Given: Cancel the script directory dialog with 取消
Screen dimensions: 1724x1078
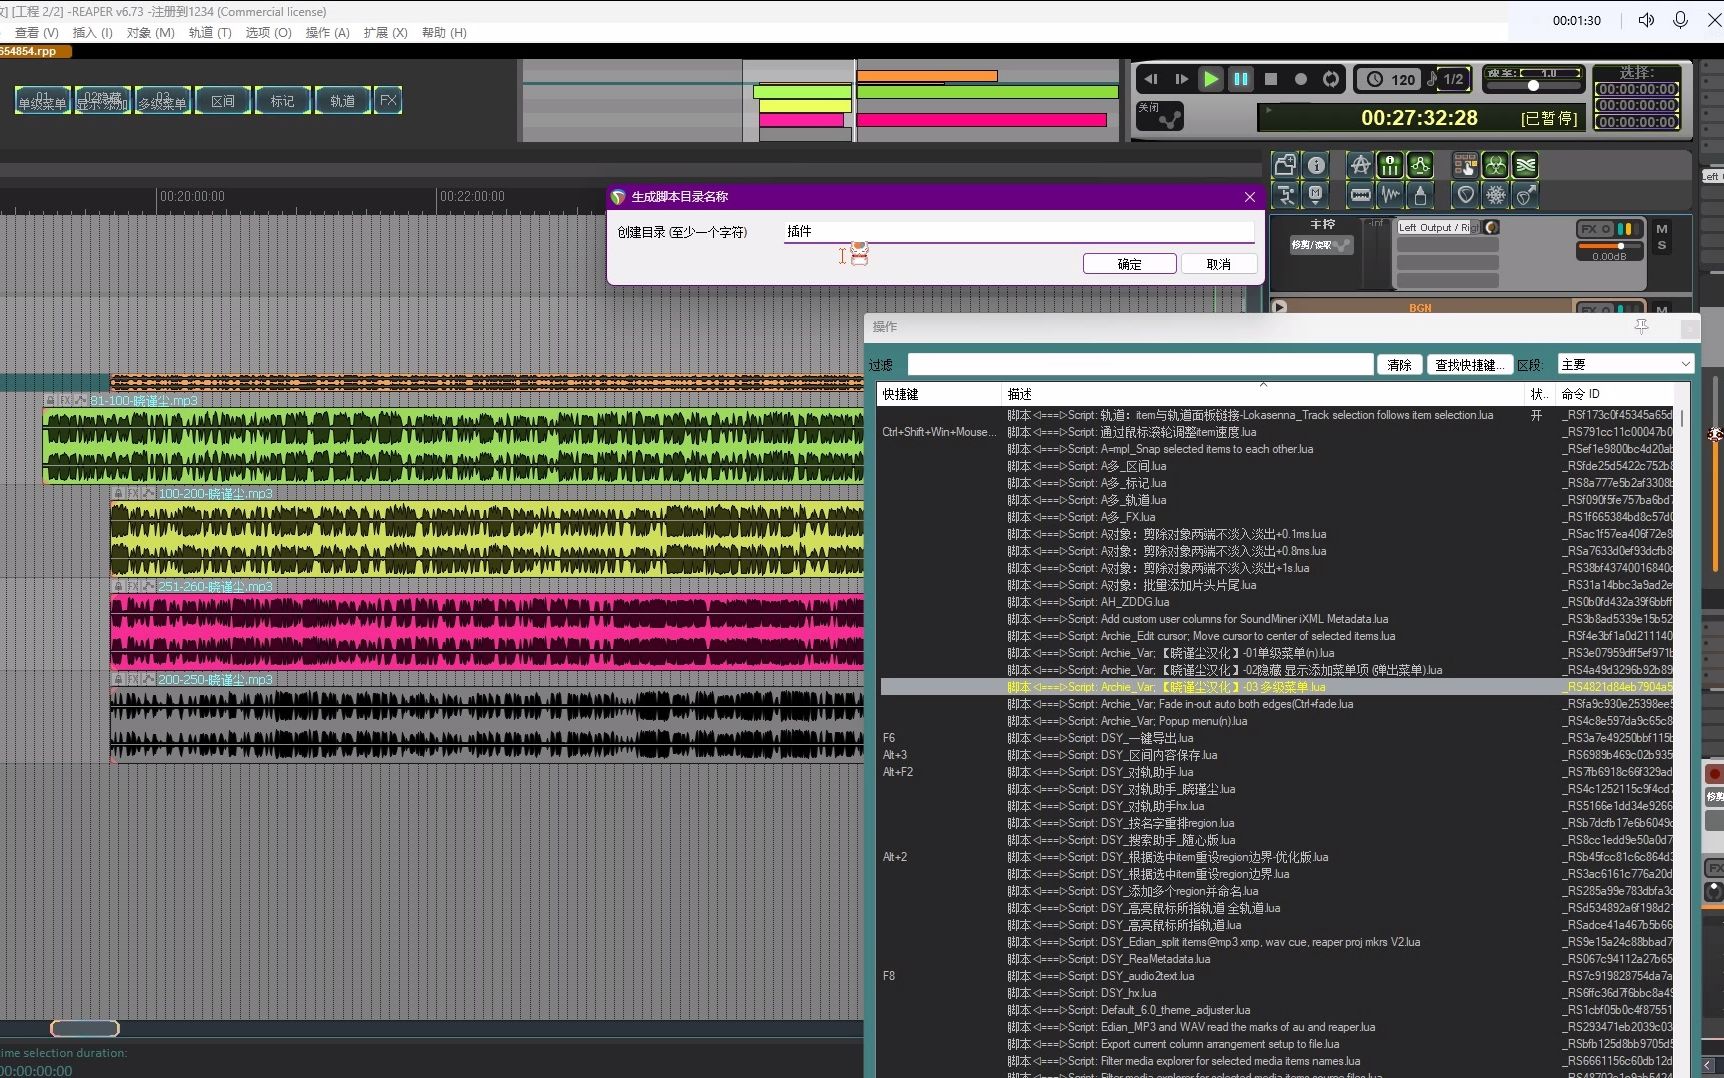Looking at the screenshot, I should [1218, 264].
